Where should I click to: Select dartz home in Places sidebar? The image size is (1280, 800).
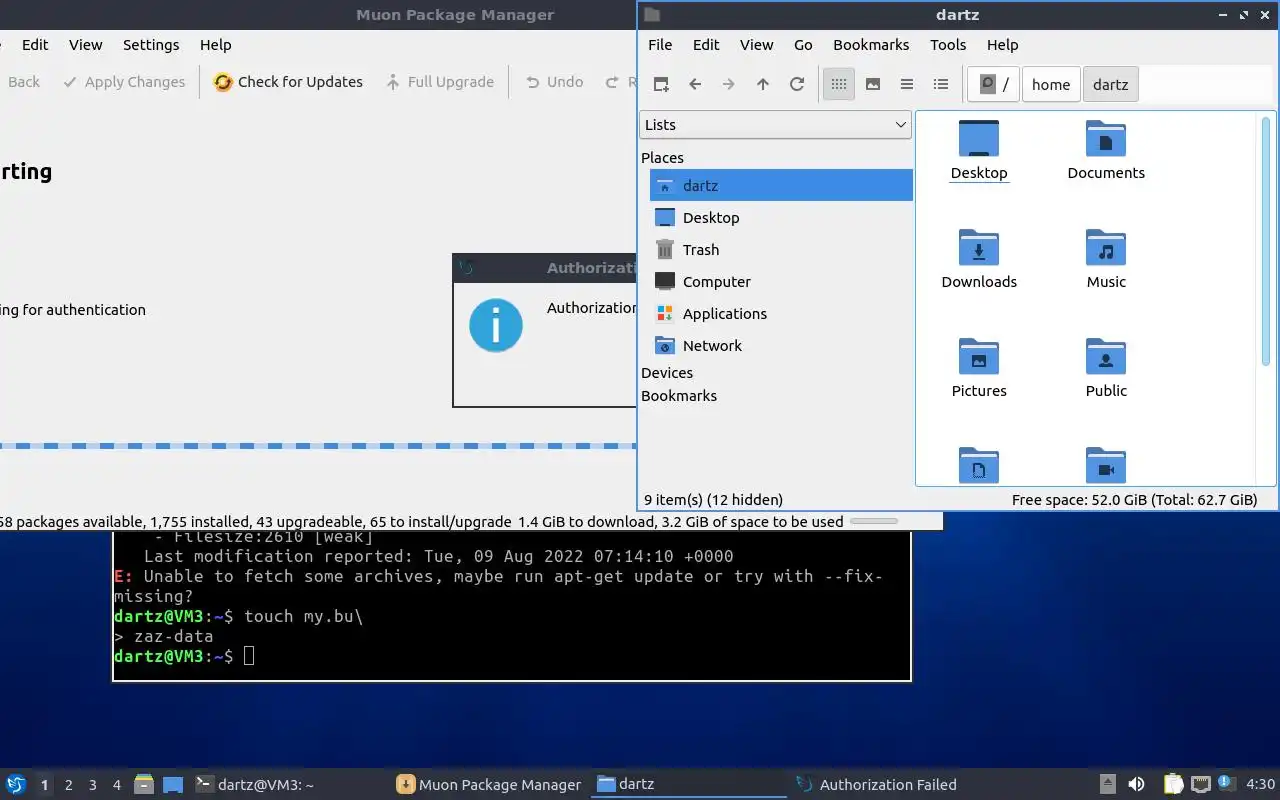coord(781,185)
